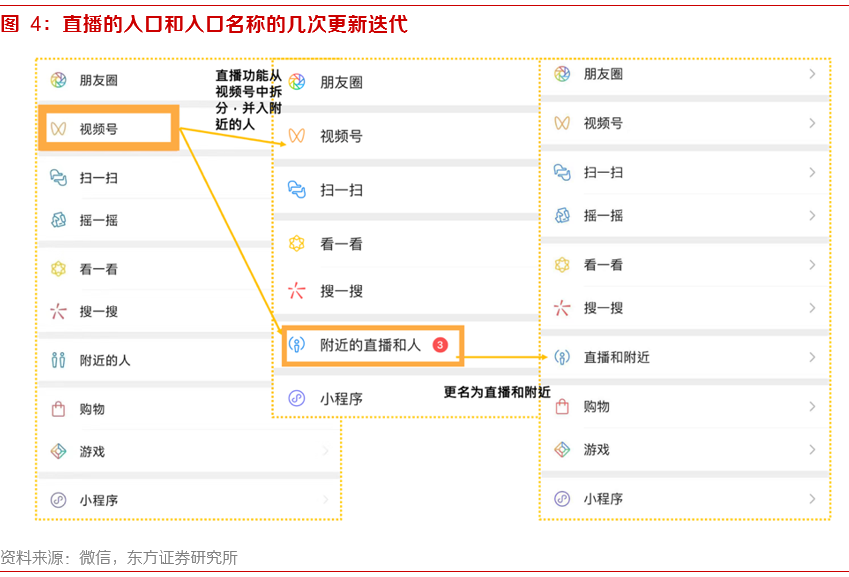Viewport: 849px width, 577px height.
Task: Open chevron on third panel 购物 row
Action: pyautogui.click(x=812, y=406)
